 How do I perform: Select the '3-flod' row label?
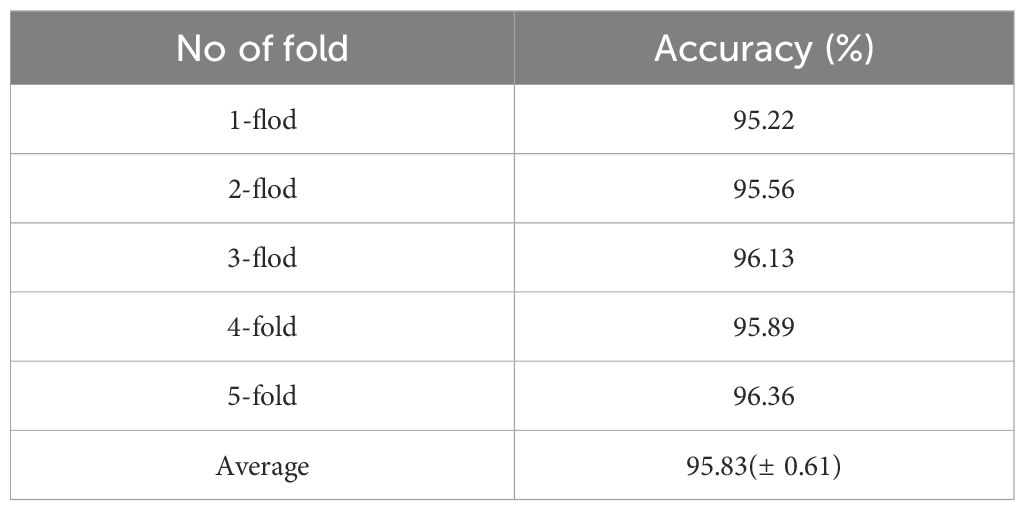262,259
